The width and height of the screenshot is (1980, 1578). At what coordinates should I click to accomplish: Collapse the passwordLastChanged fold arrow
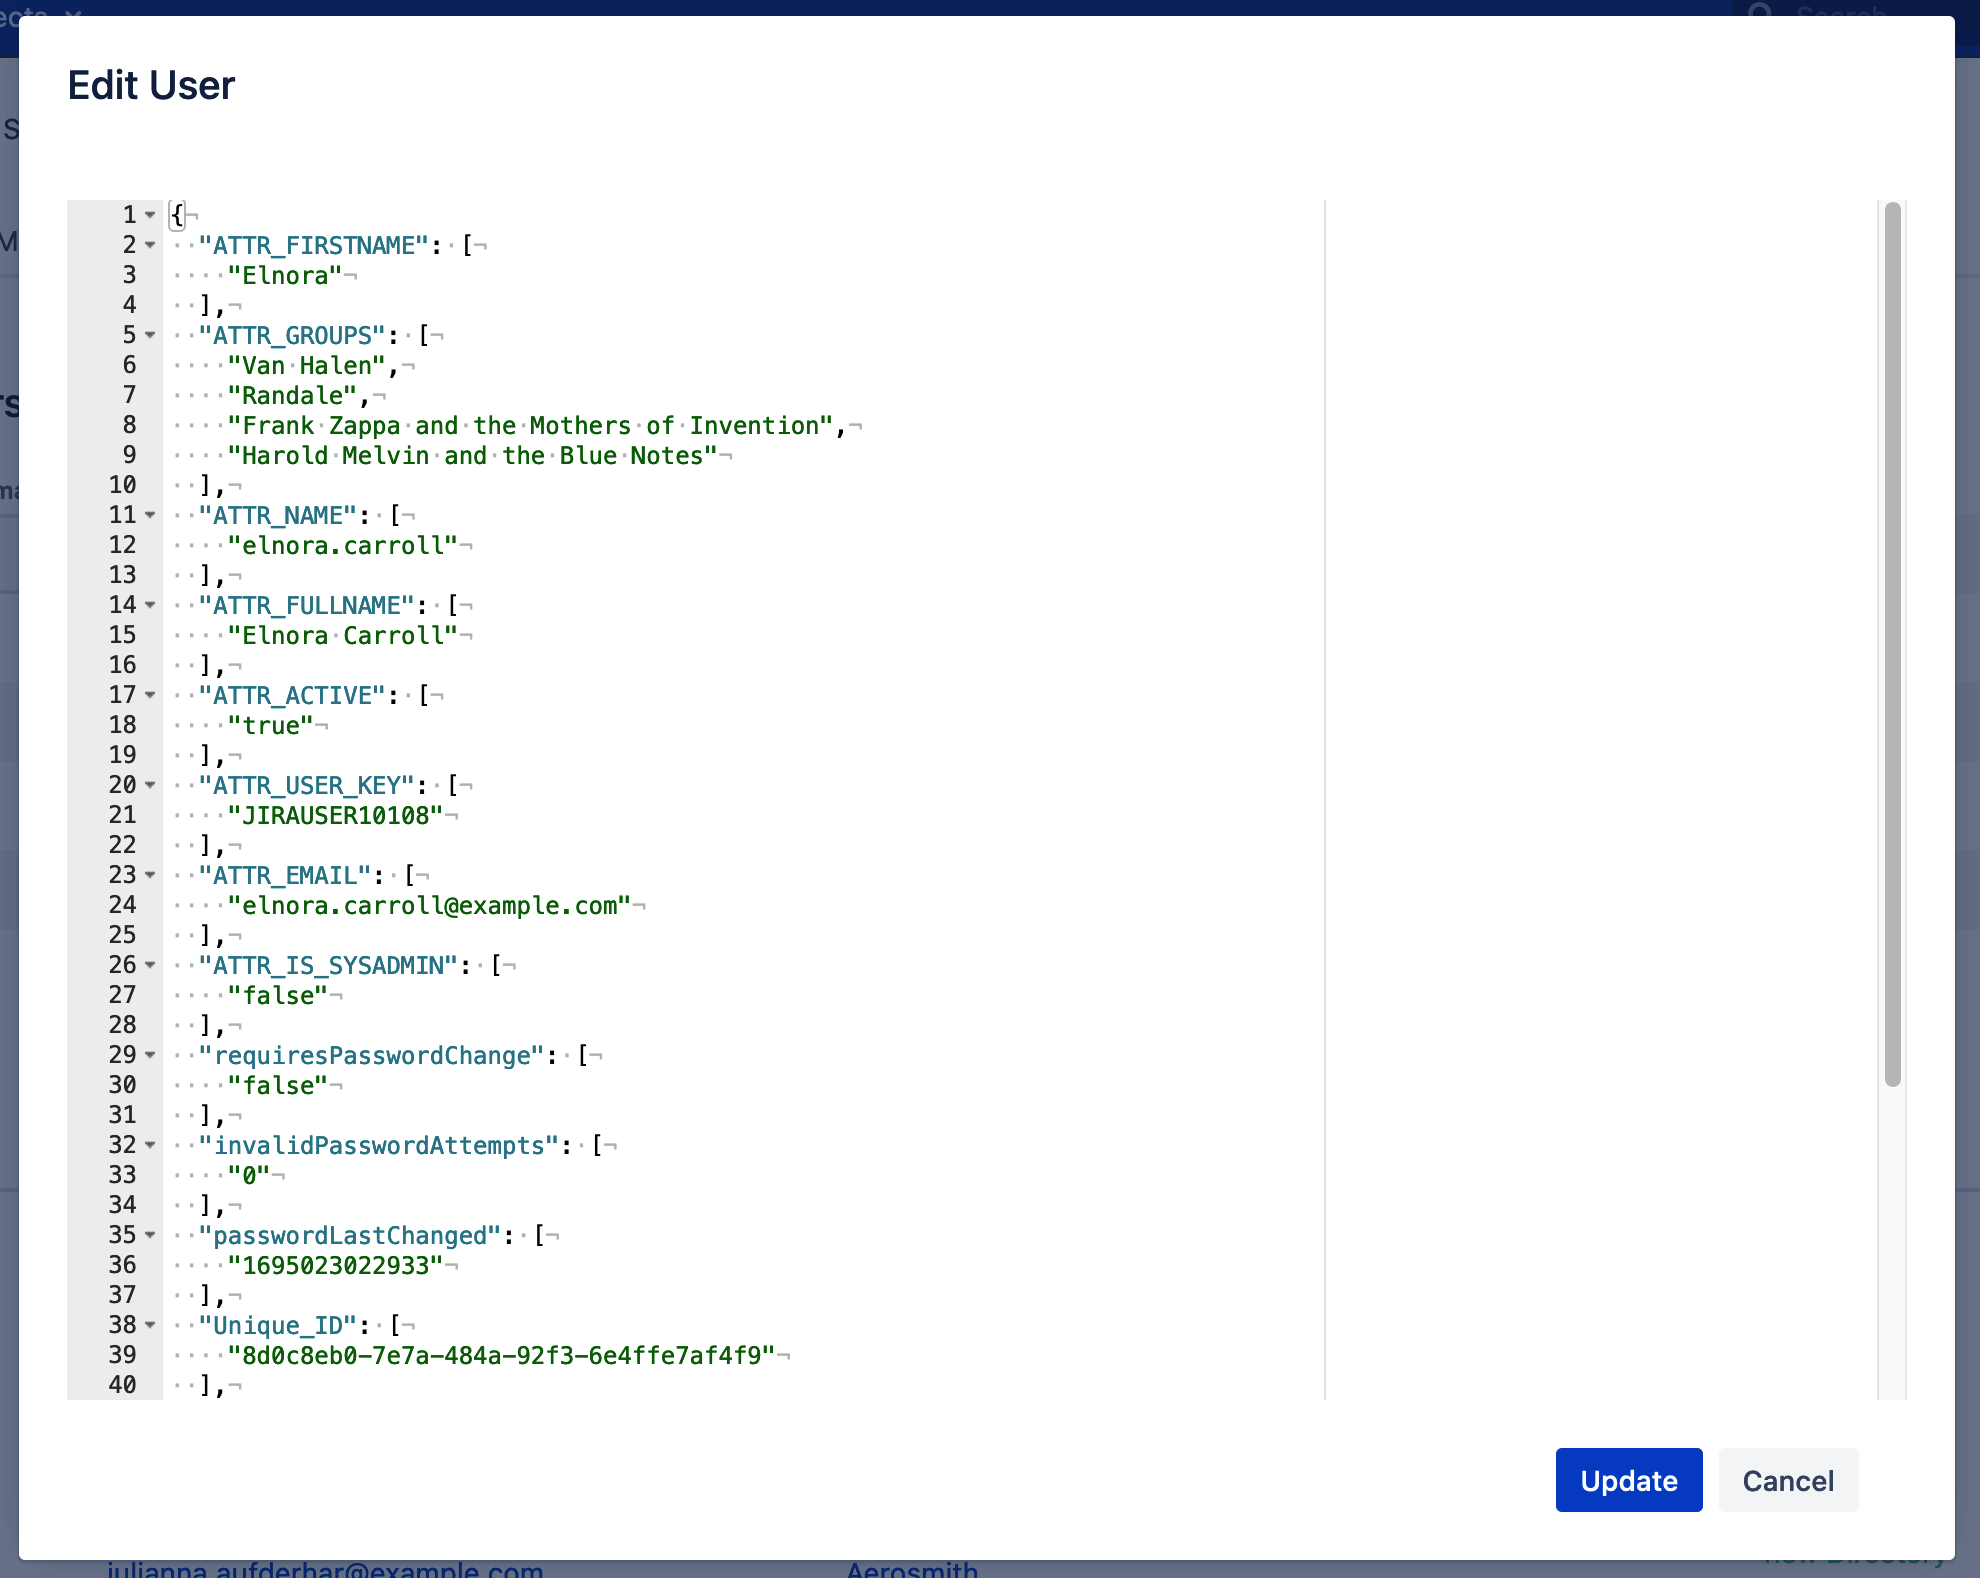coord(150,1235)
